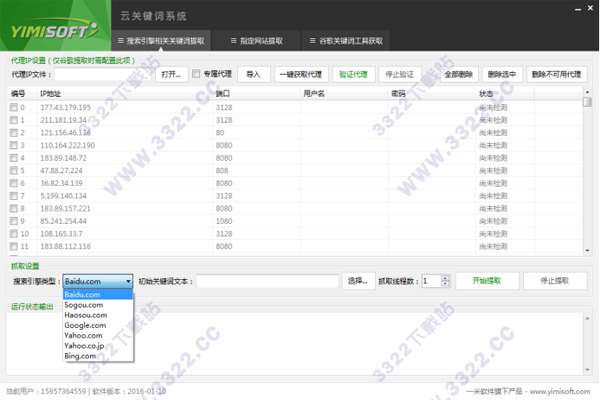Increase 抓取线程数 with the up arrow

point(445,278)
